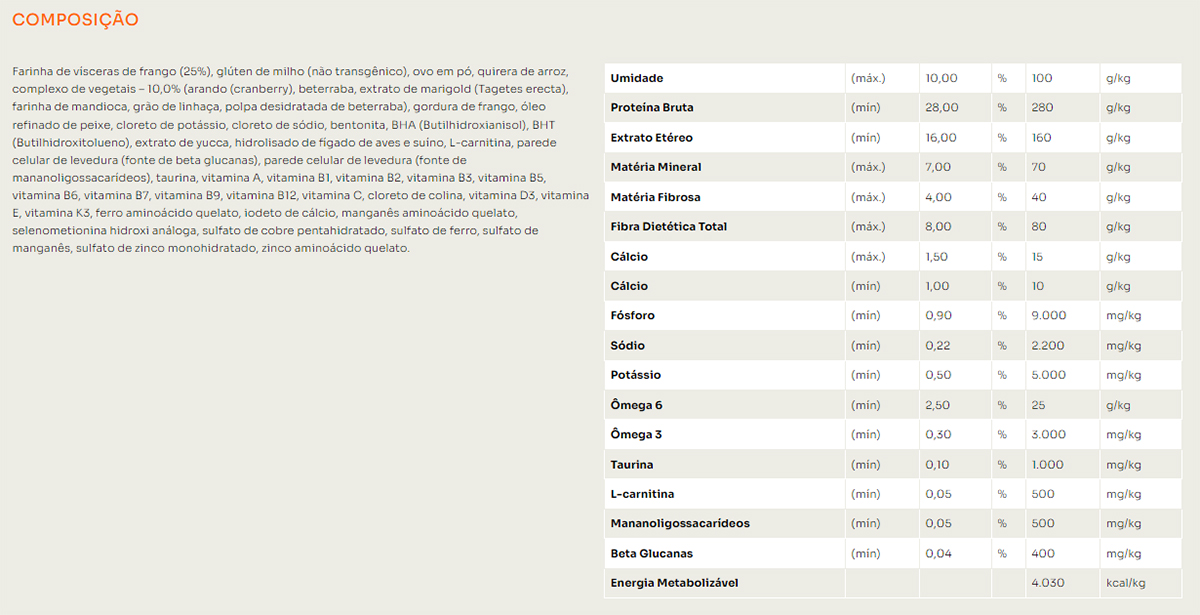Select the Extrato Etéreo table label
This screenshot has height=615, width=1200.
point(651,138)
